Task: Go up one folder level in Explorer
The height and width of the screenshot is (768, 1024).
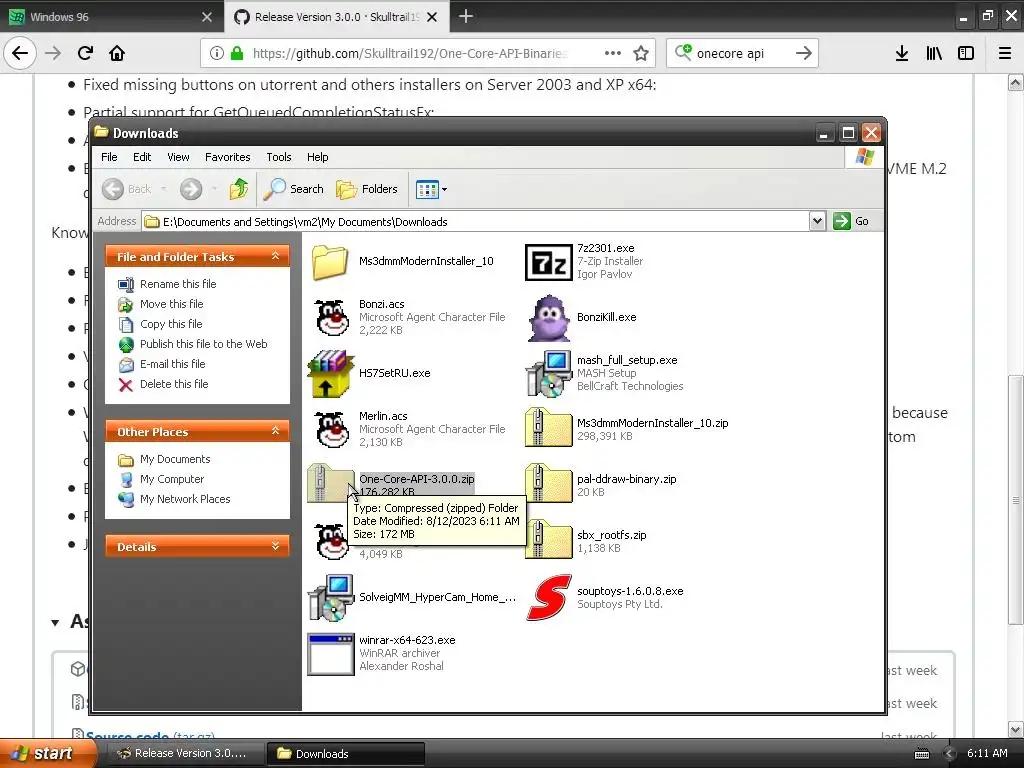Action: pyautogui.click(x=239, y=189)
